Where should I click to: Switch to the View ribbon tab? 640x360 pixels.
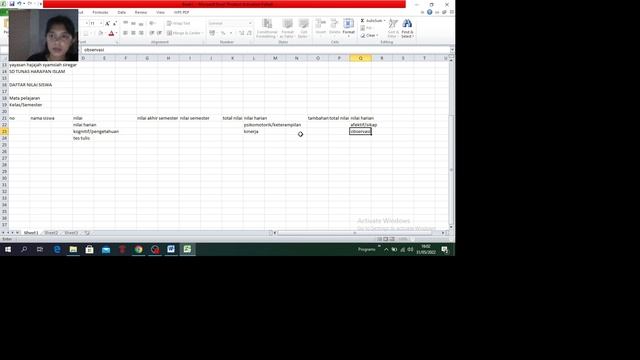click(x=160, y=13)
